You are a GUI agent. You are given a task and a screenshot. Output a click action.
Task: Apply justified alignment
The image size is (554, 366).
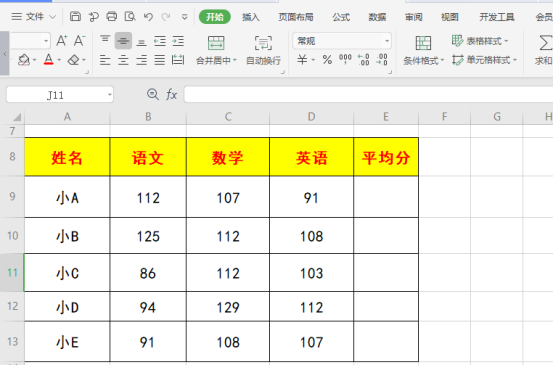point(160,60)
